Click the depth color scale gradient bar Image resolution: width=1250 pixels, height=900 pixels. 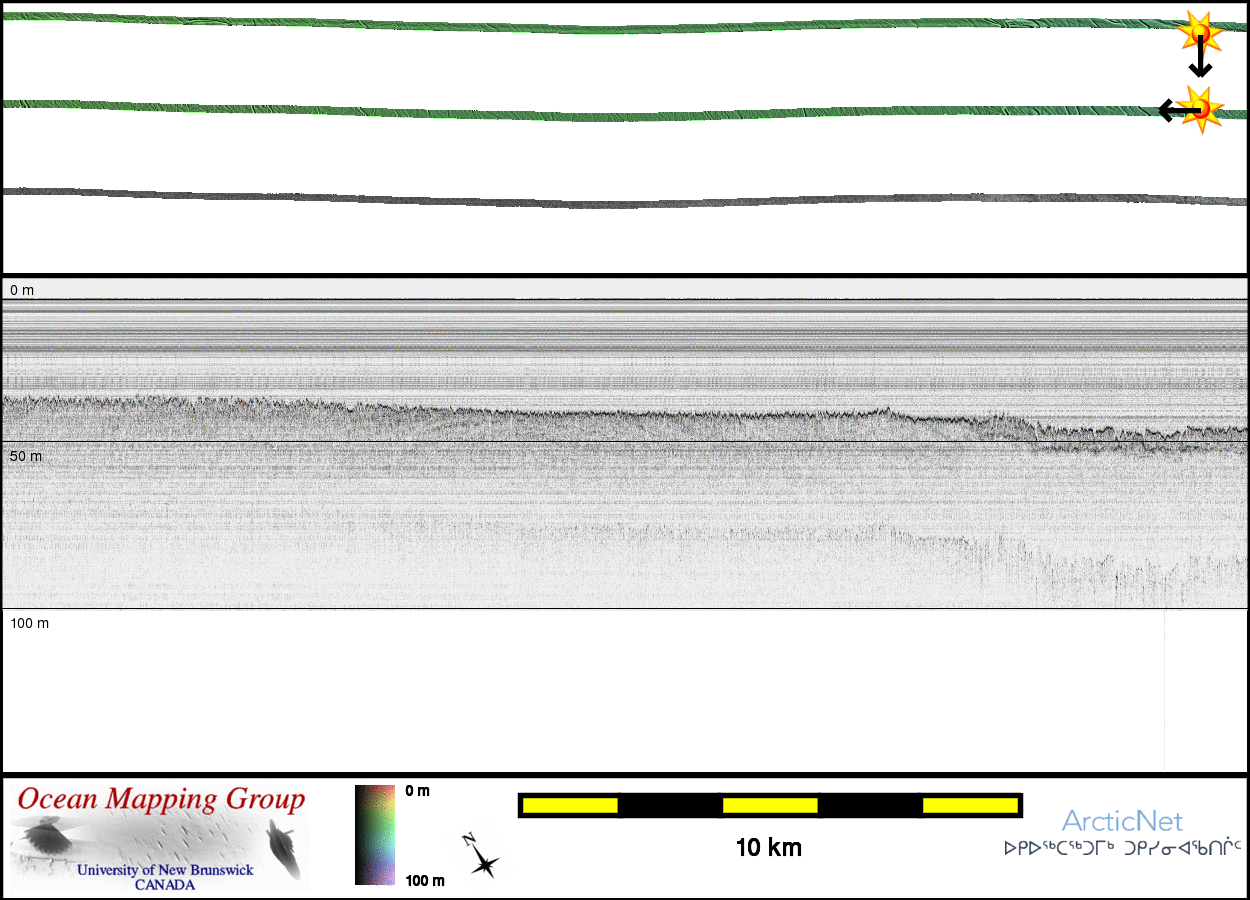click(375, 835)
